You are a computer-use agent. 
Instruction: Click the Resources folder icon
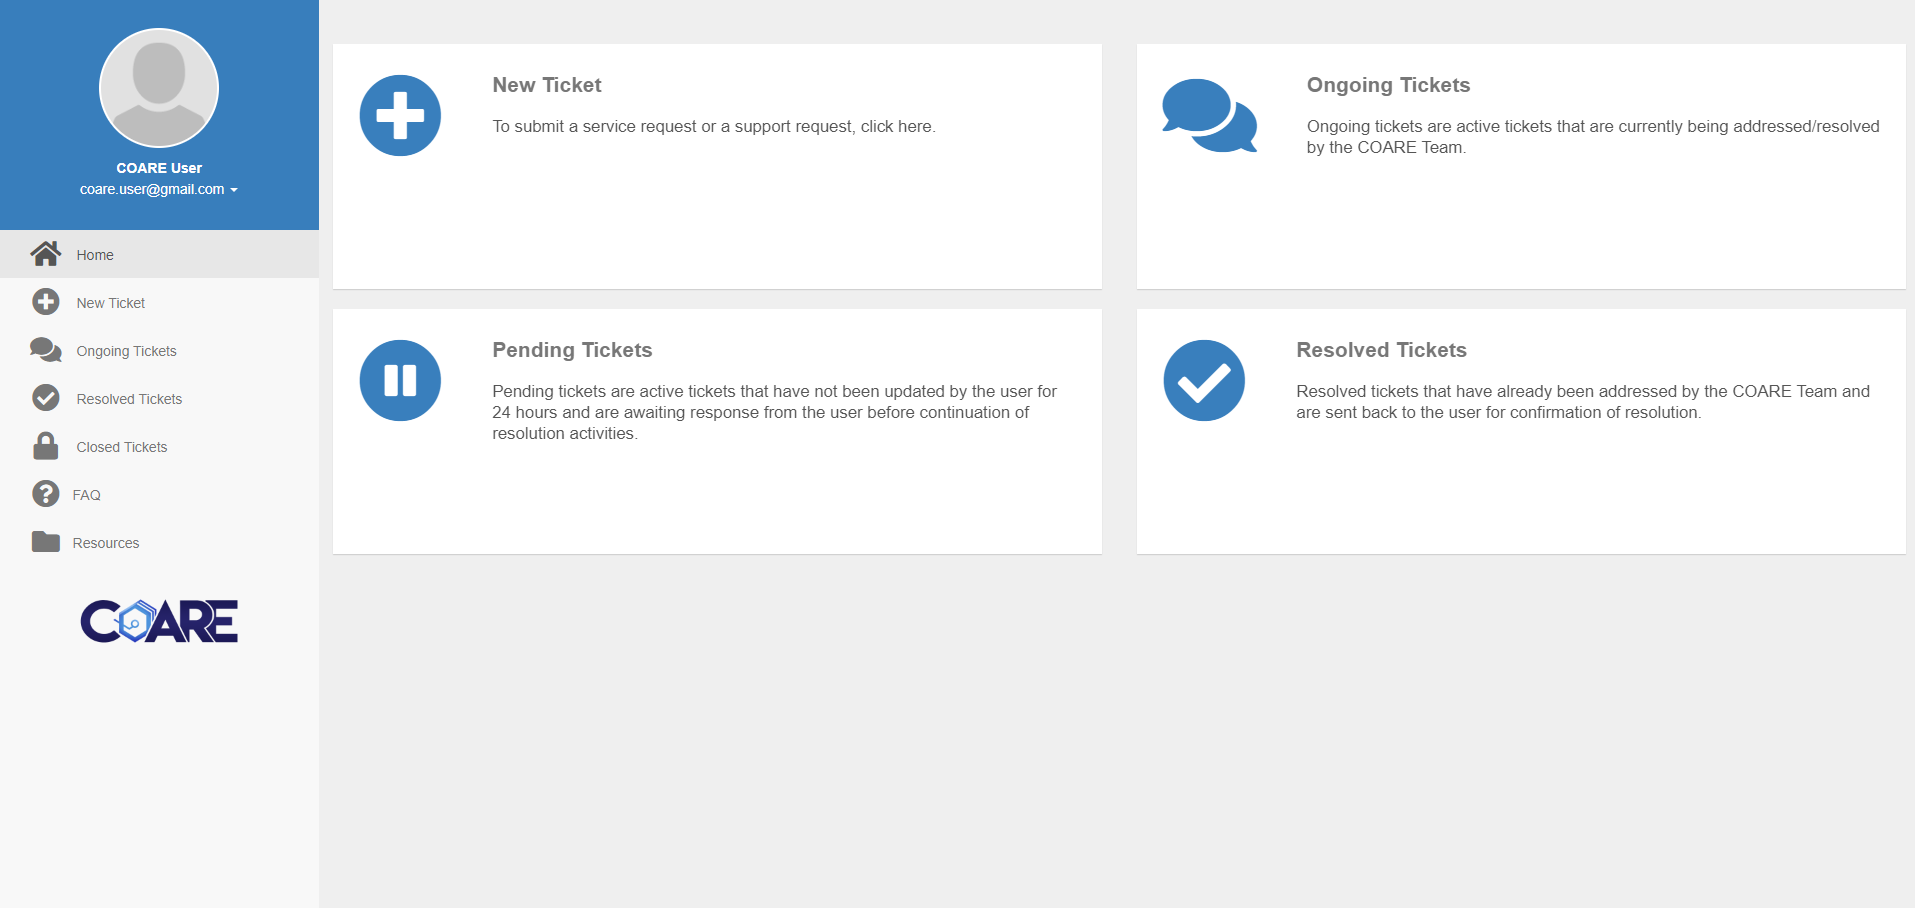coord(45,542)
